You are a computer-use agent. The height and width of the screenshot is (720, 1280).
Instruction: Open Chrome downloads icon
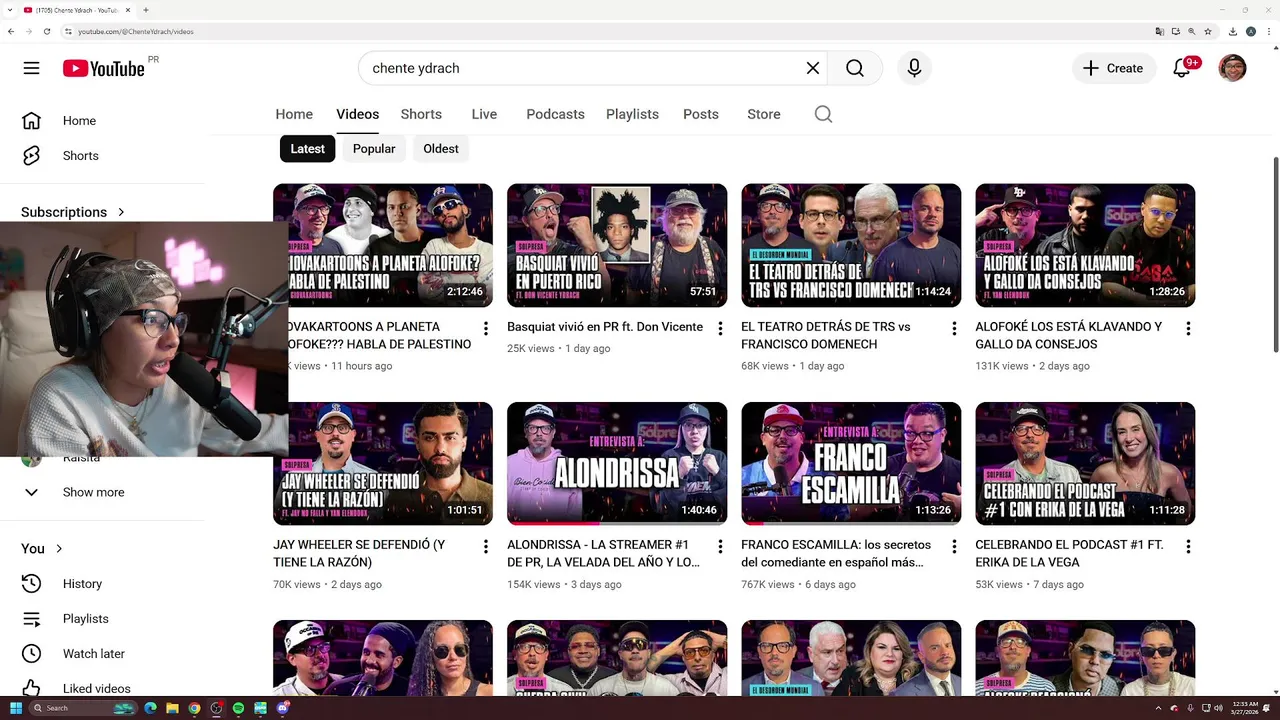coord(1233,31)
